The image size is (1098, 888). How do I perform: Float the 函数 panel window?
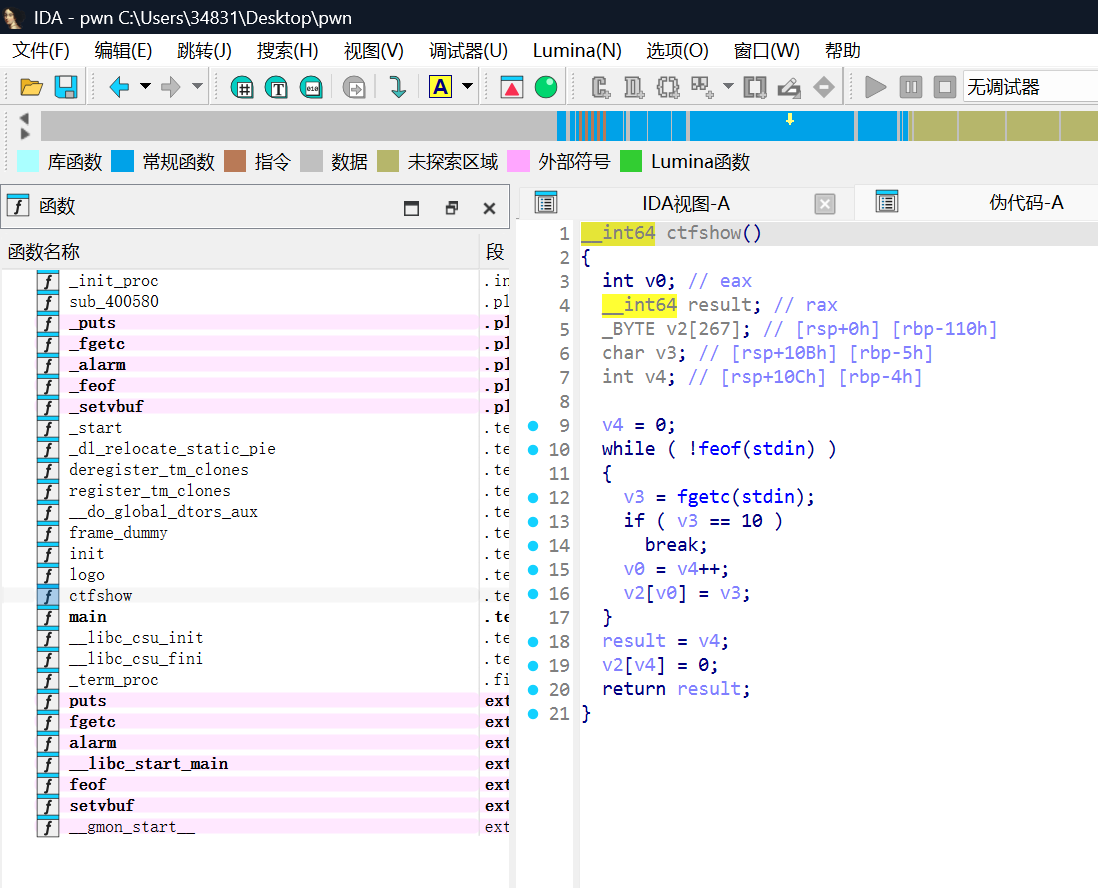(452, 208)
